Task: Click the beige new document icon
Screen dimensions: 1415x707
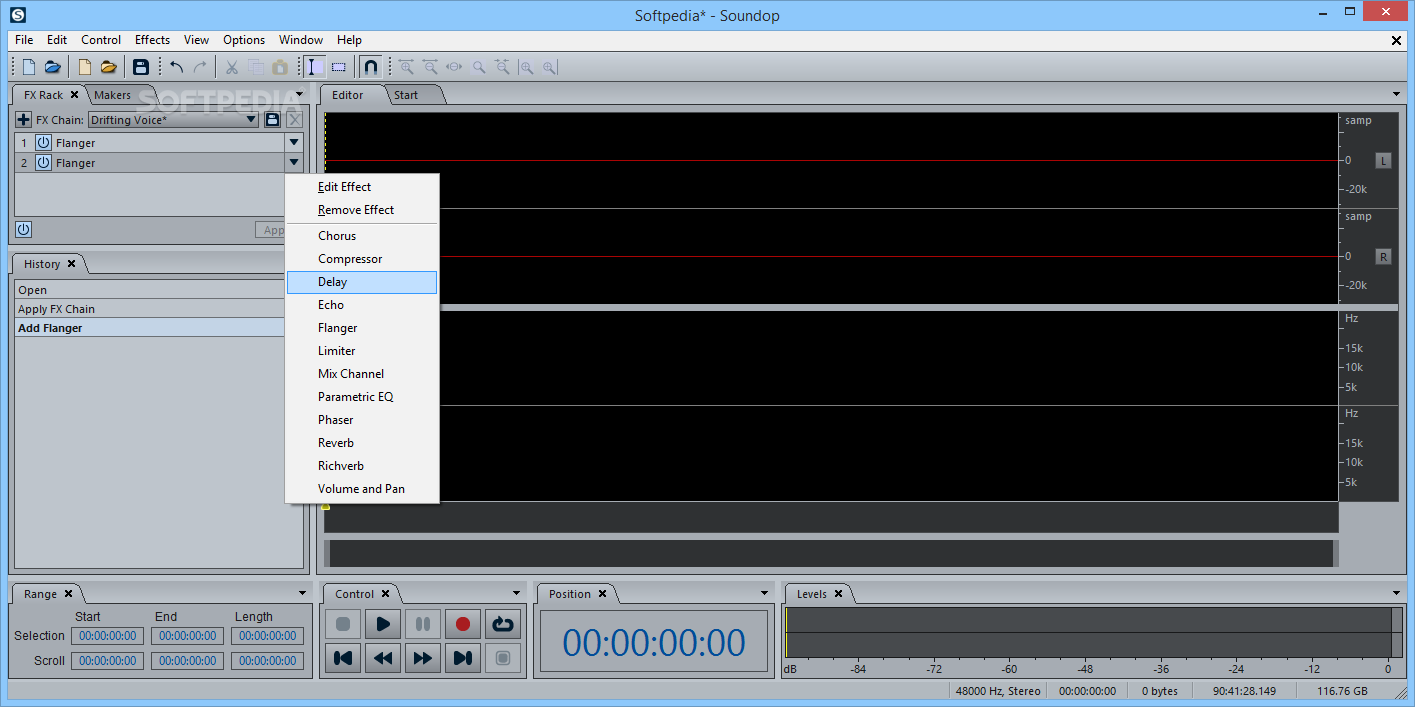Action: [x=85, y=67]
